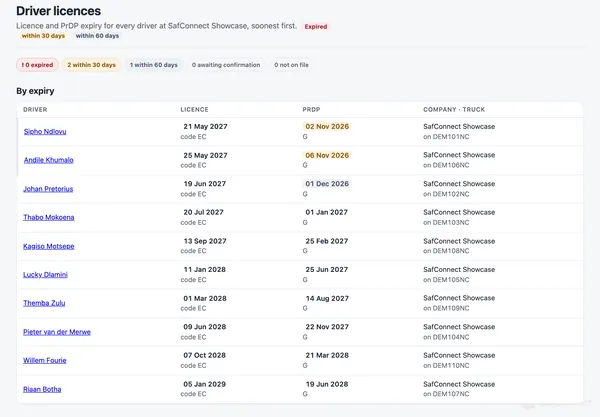Click PrDP date 25 Feb 2027
The width and height of the screenshot is (600, 417).
[327, 241]
